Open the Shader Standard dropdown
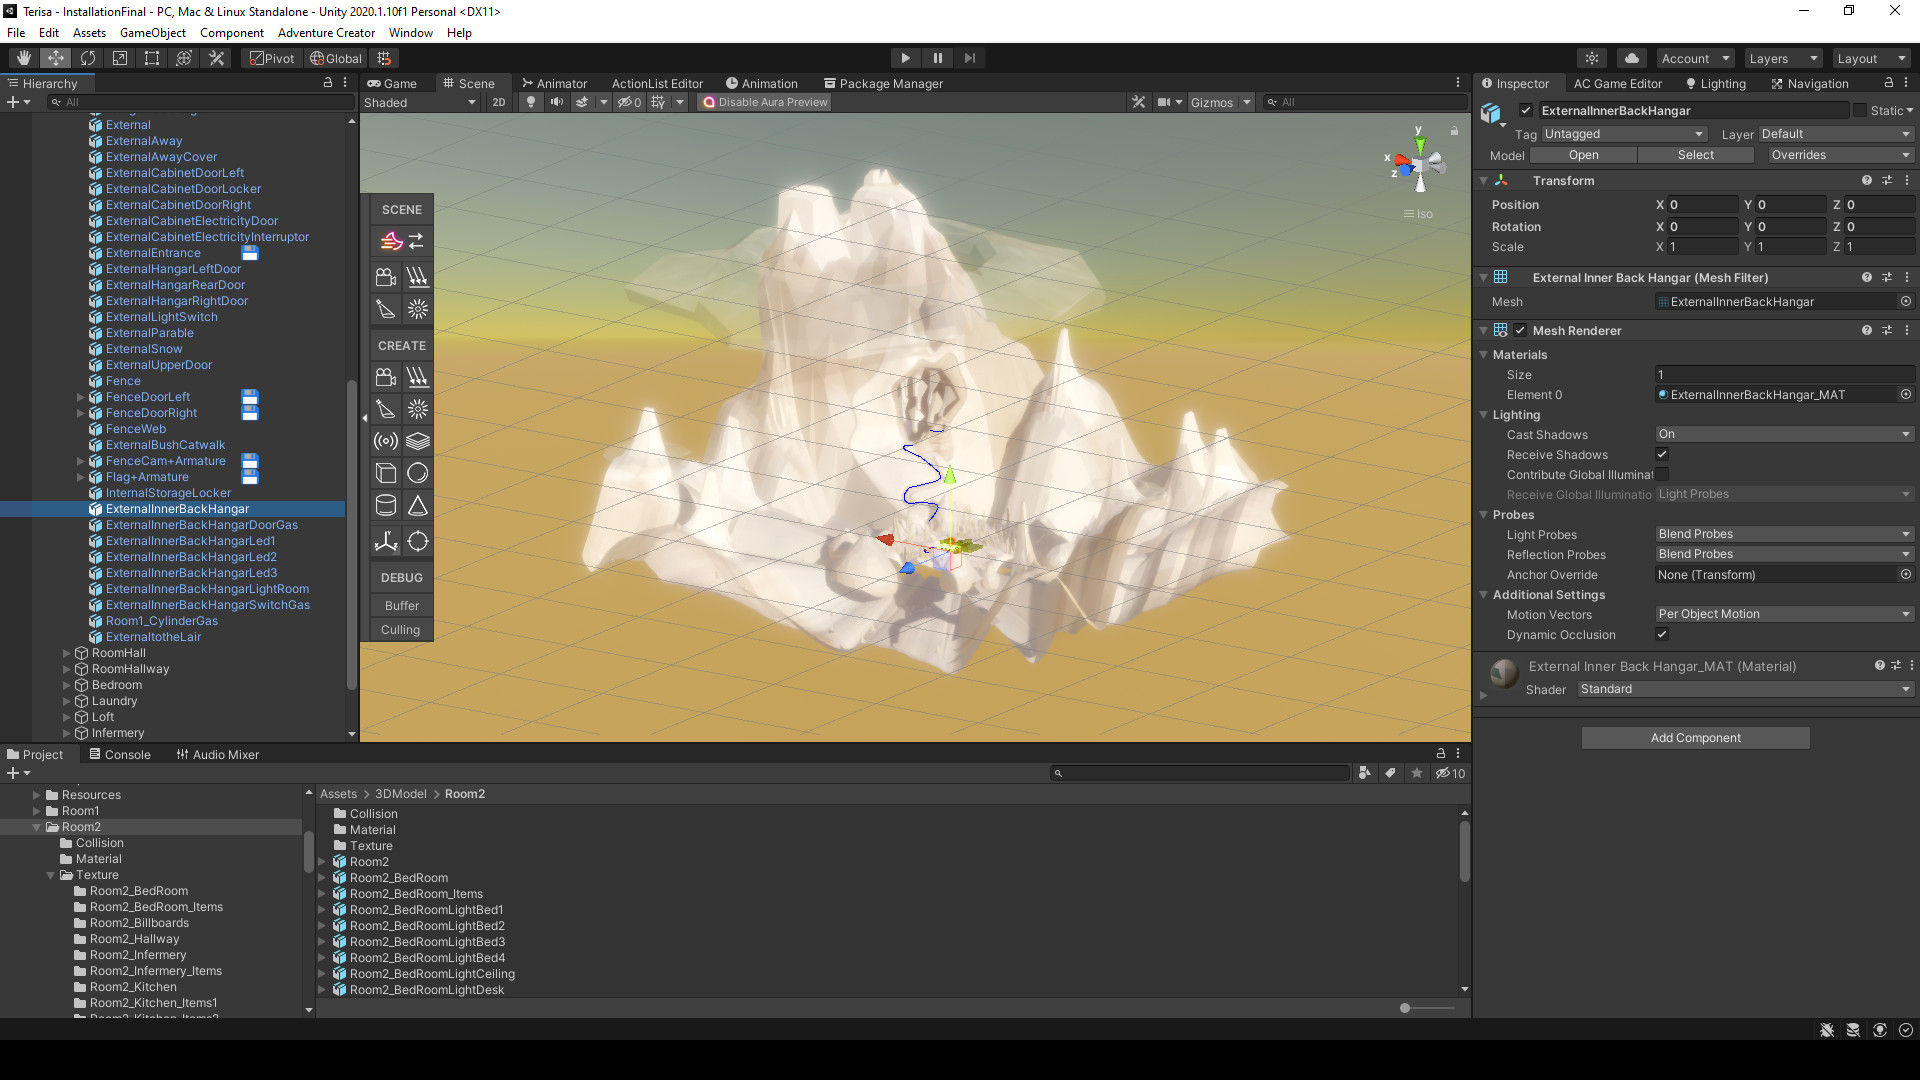The image size is (1920, 1080). coord(1745,689)
